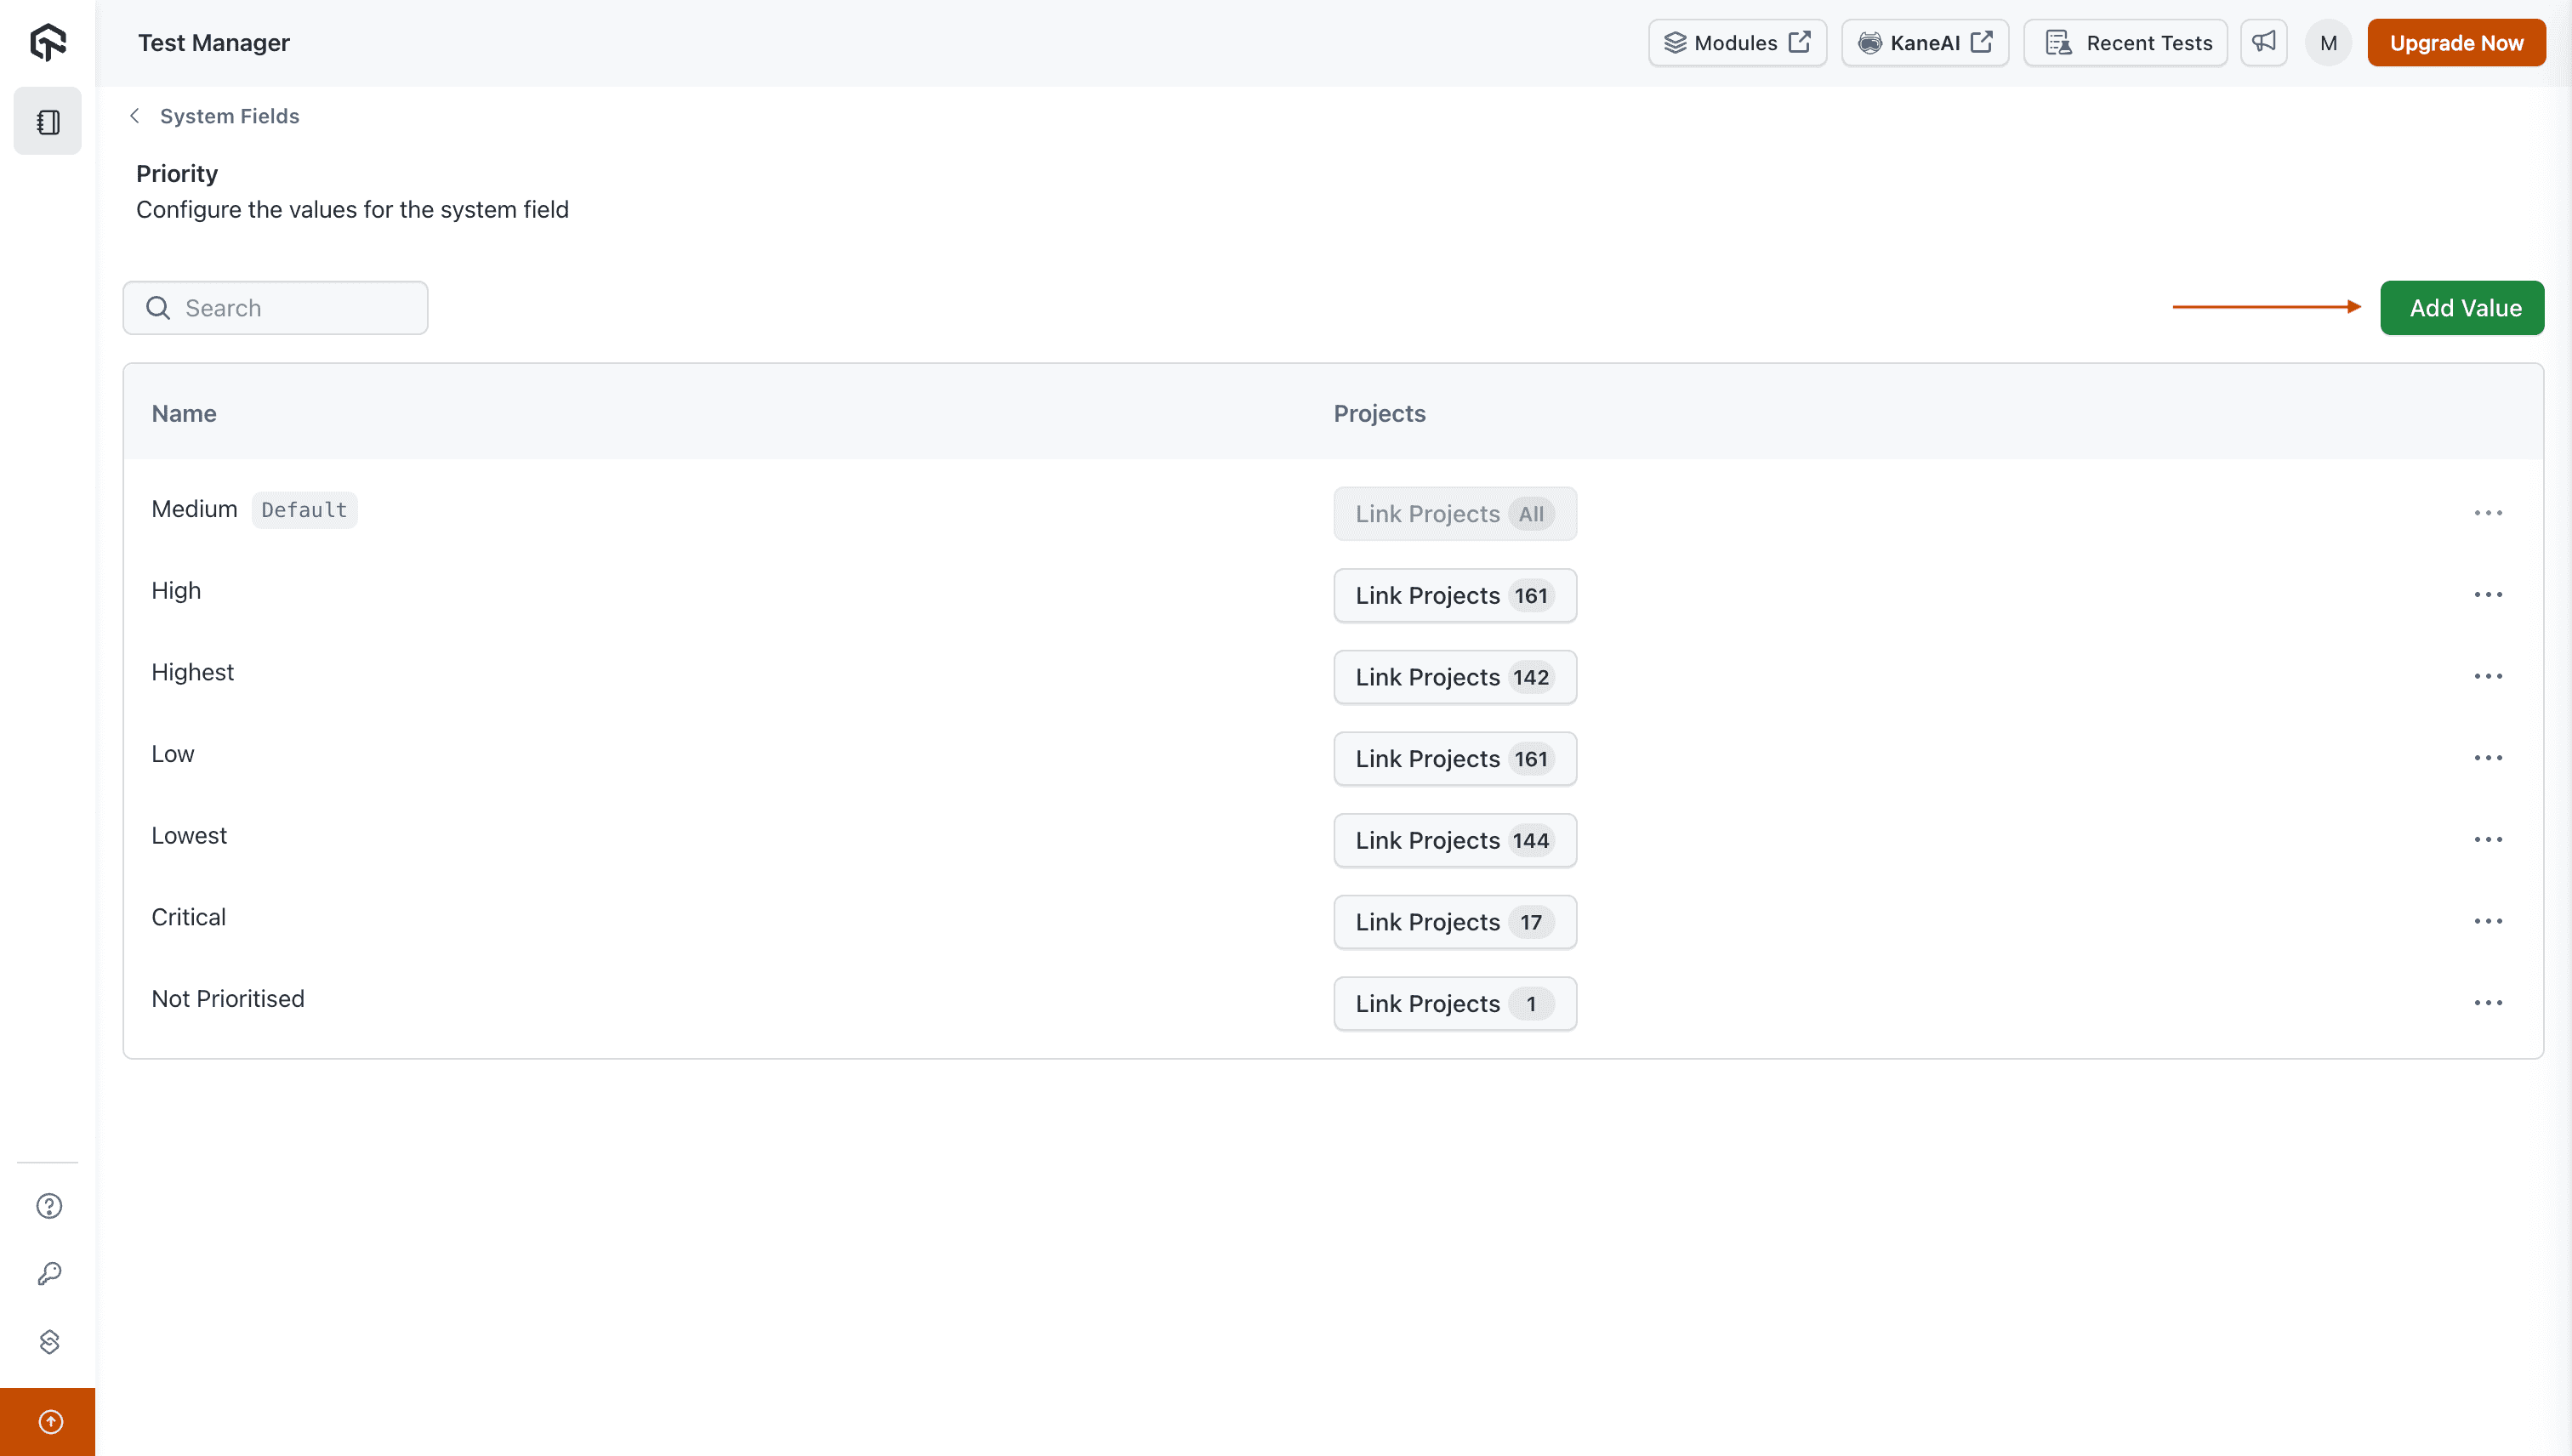The image size is (2572, 1456).
Task: Click Link Projects for Not Prioritised
Action: (1454, 1004)
